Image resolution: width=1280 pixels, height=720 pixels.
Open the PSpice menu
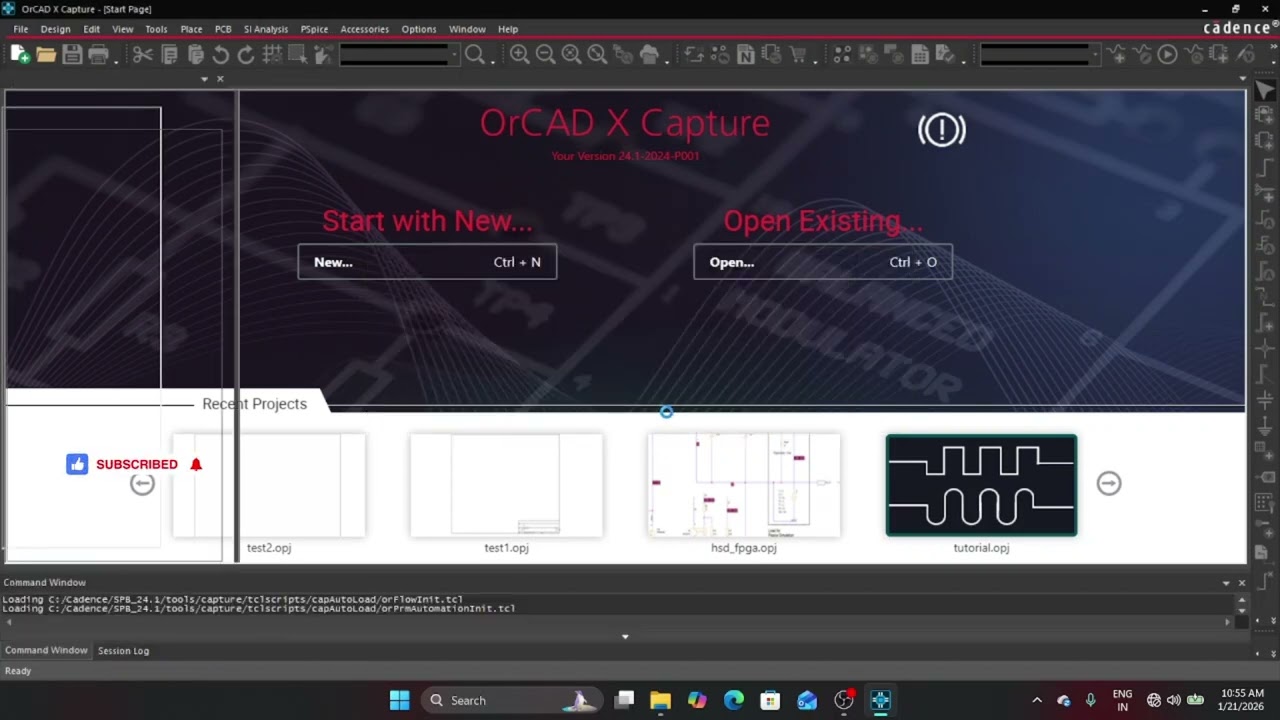314,29
